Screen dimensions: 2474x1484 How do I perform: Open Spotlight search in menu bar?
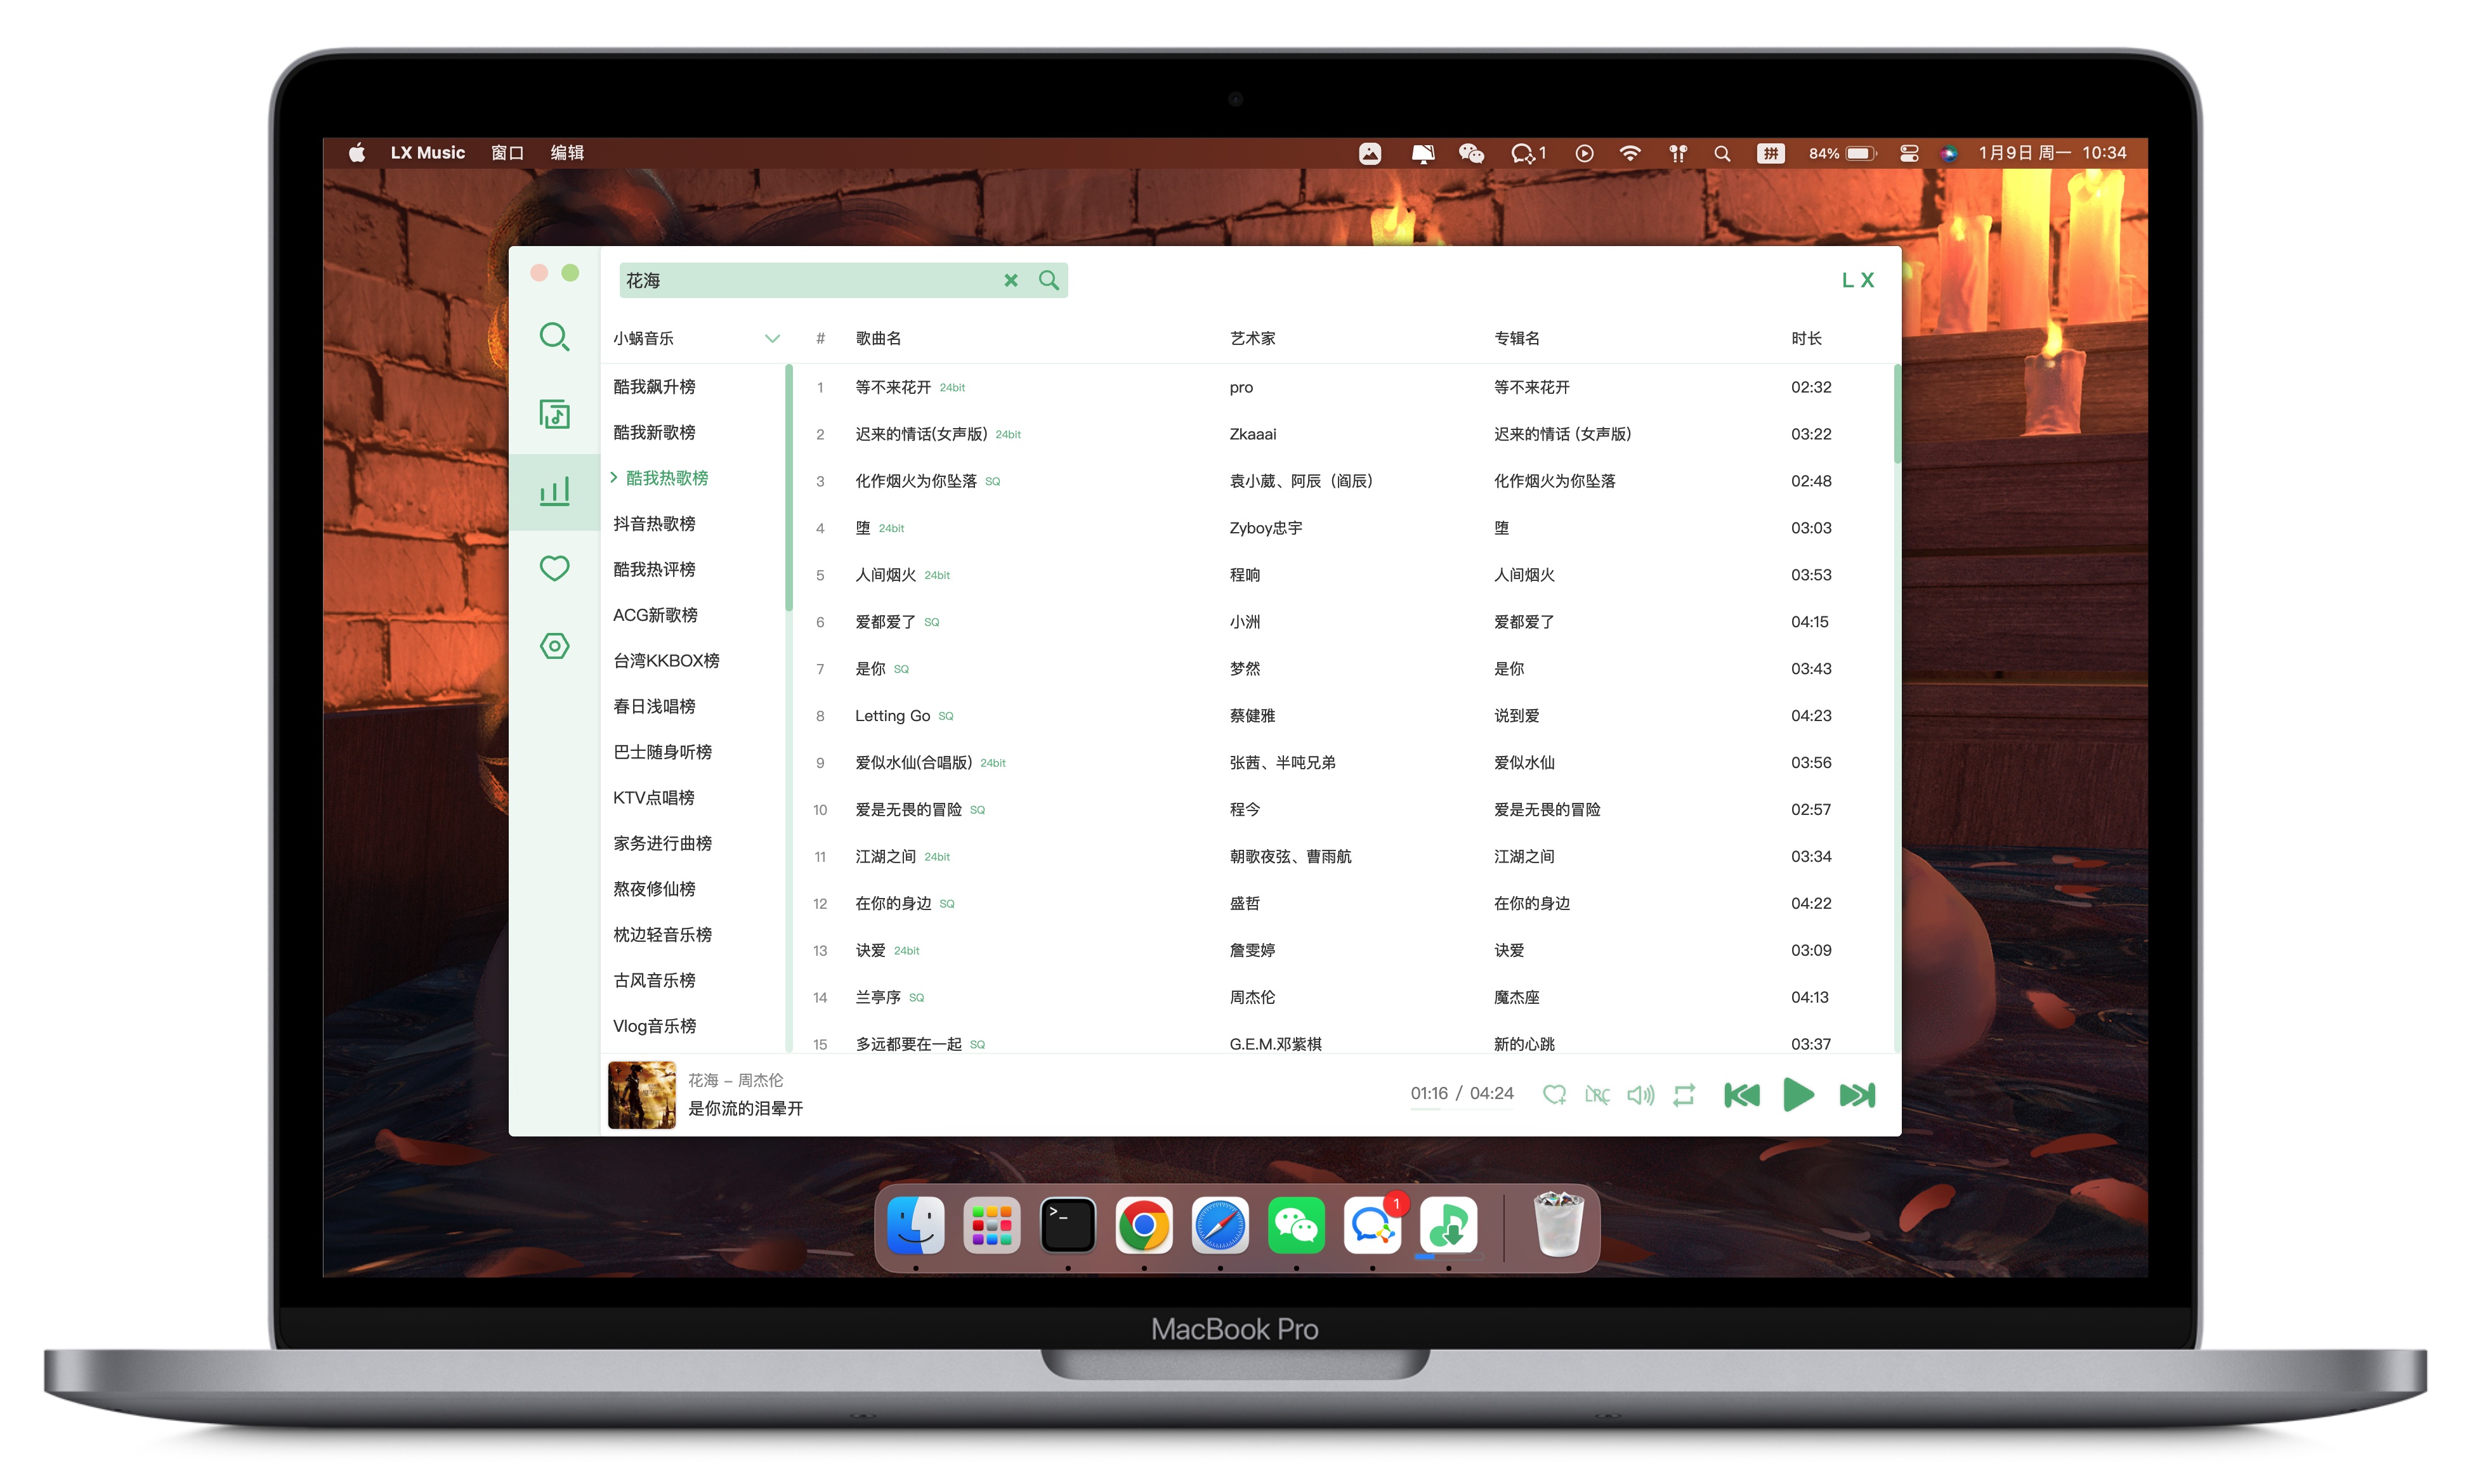1721,153
